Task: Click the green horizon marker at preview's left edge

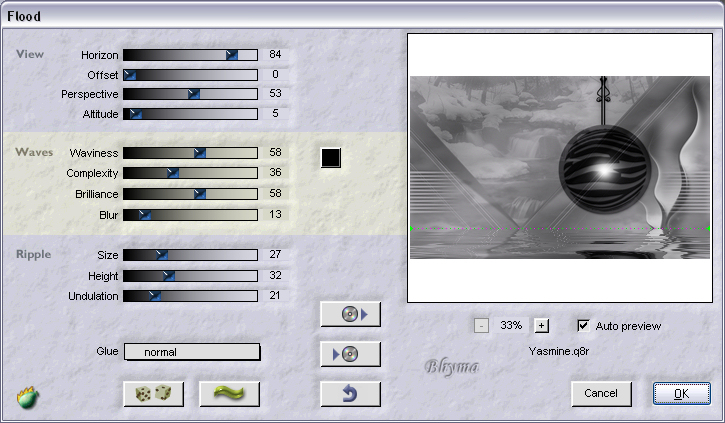Action: click(x=411, y=228)
